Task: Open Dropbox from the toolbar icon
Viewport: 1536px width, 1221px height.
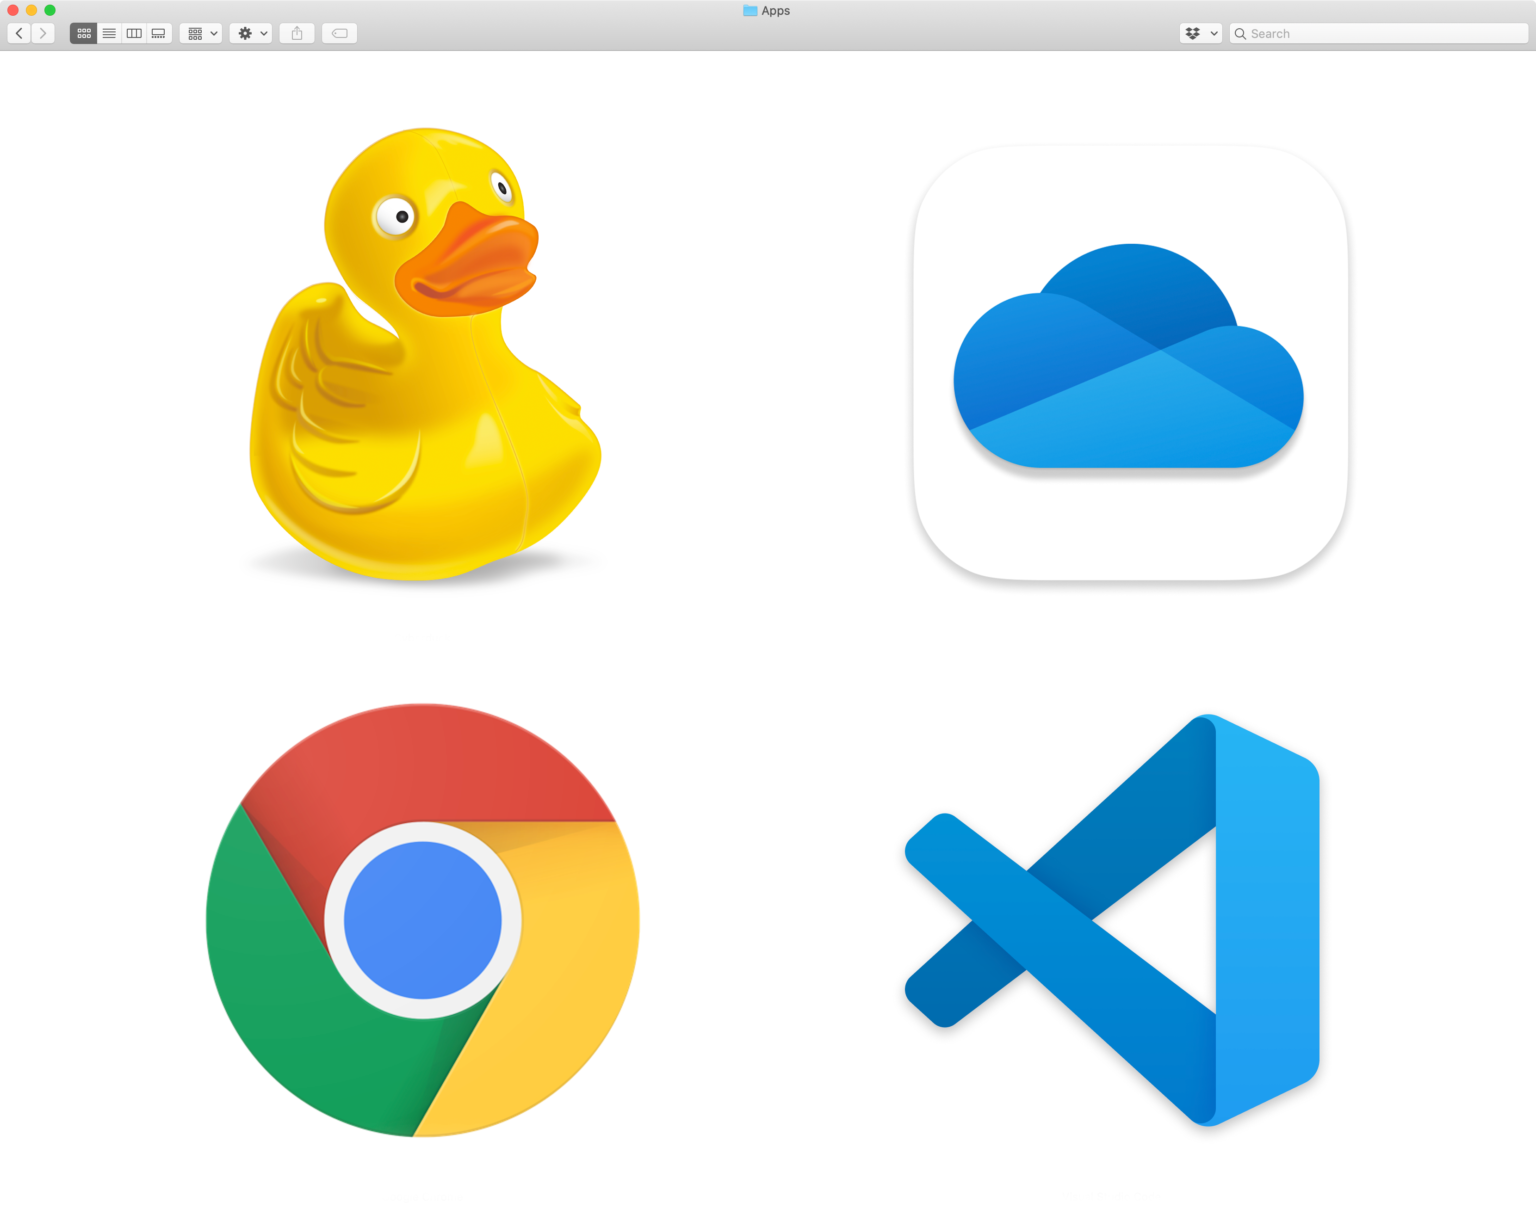Action: [1192, 33]
